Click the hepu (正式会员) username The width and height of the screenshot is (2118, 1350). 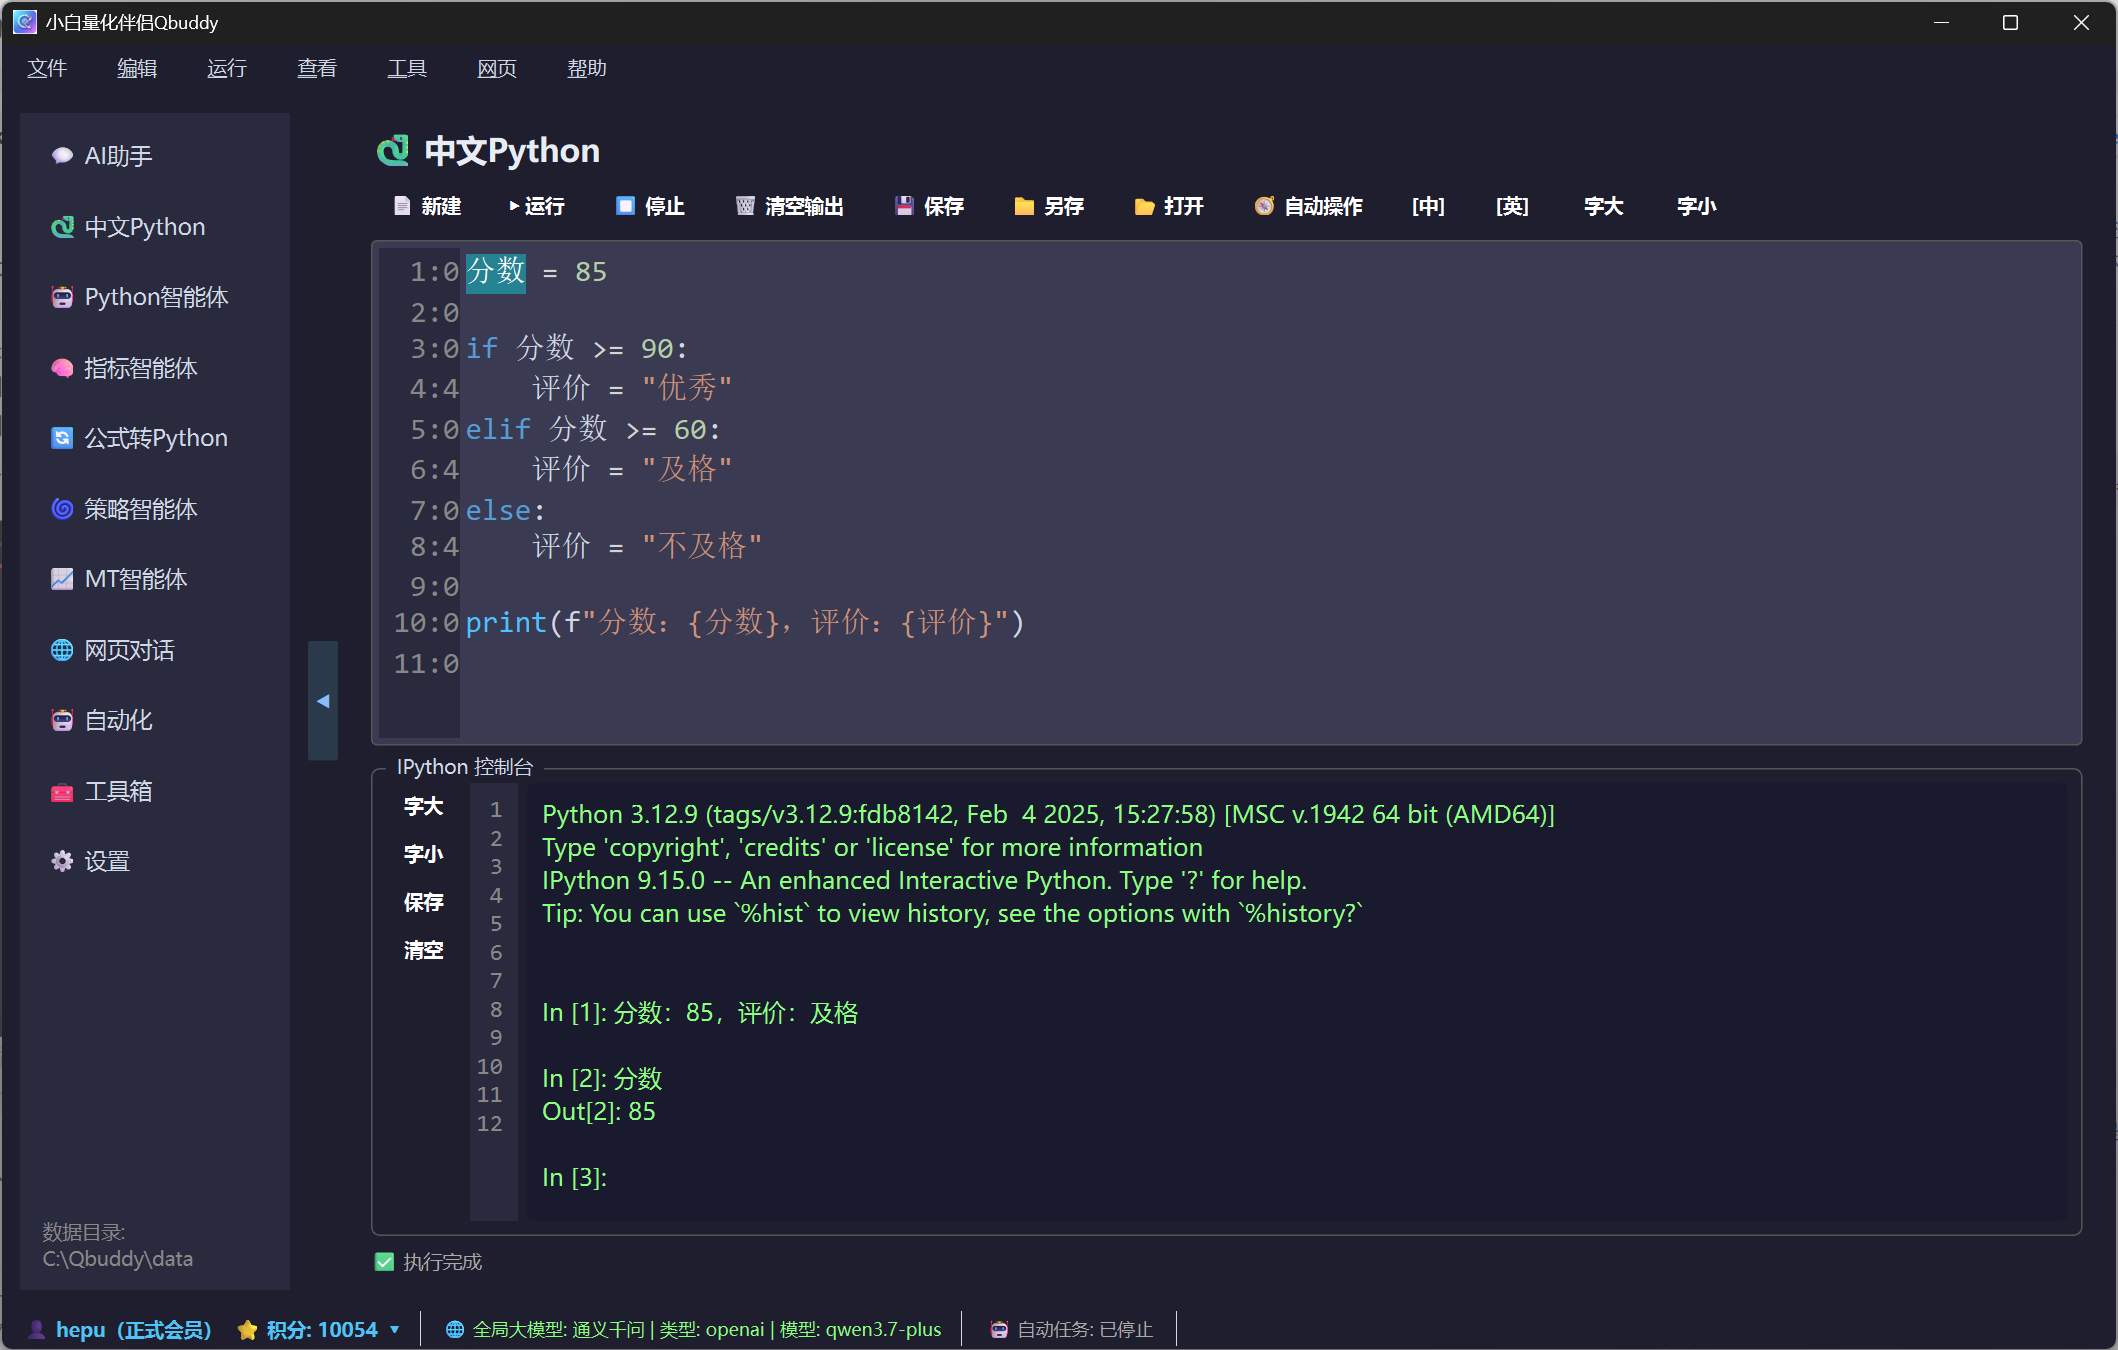[134, 1330]
